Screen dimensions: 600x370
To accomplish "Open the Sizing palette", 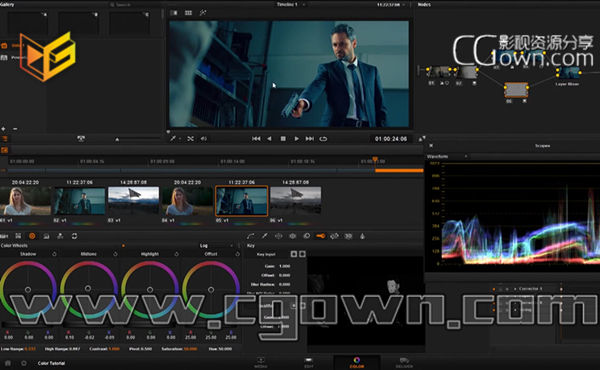I will click(334, 236).
